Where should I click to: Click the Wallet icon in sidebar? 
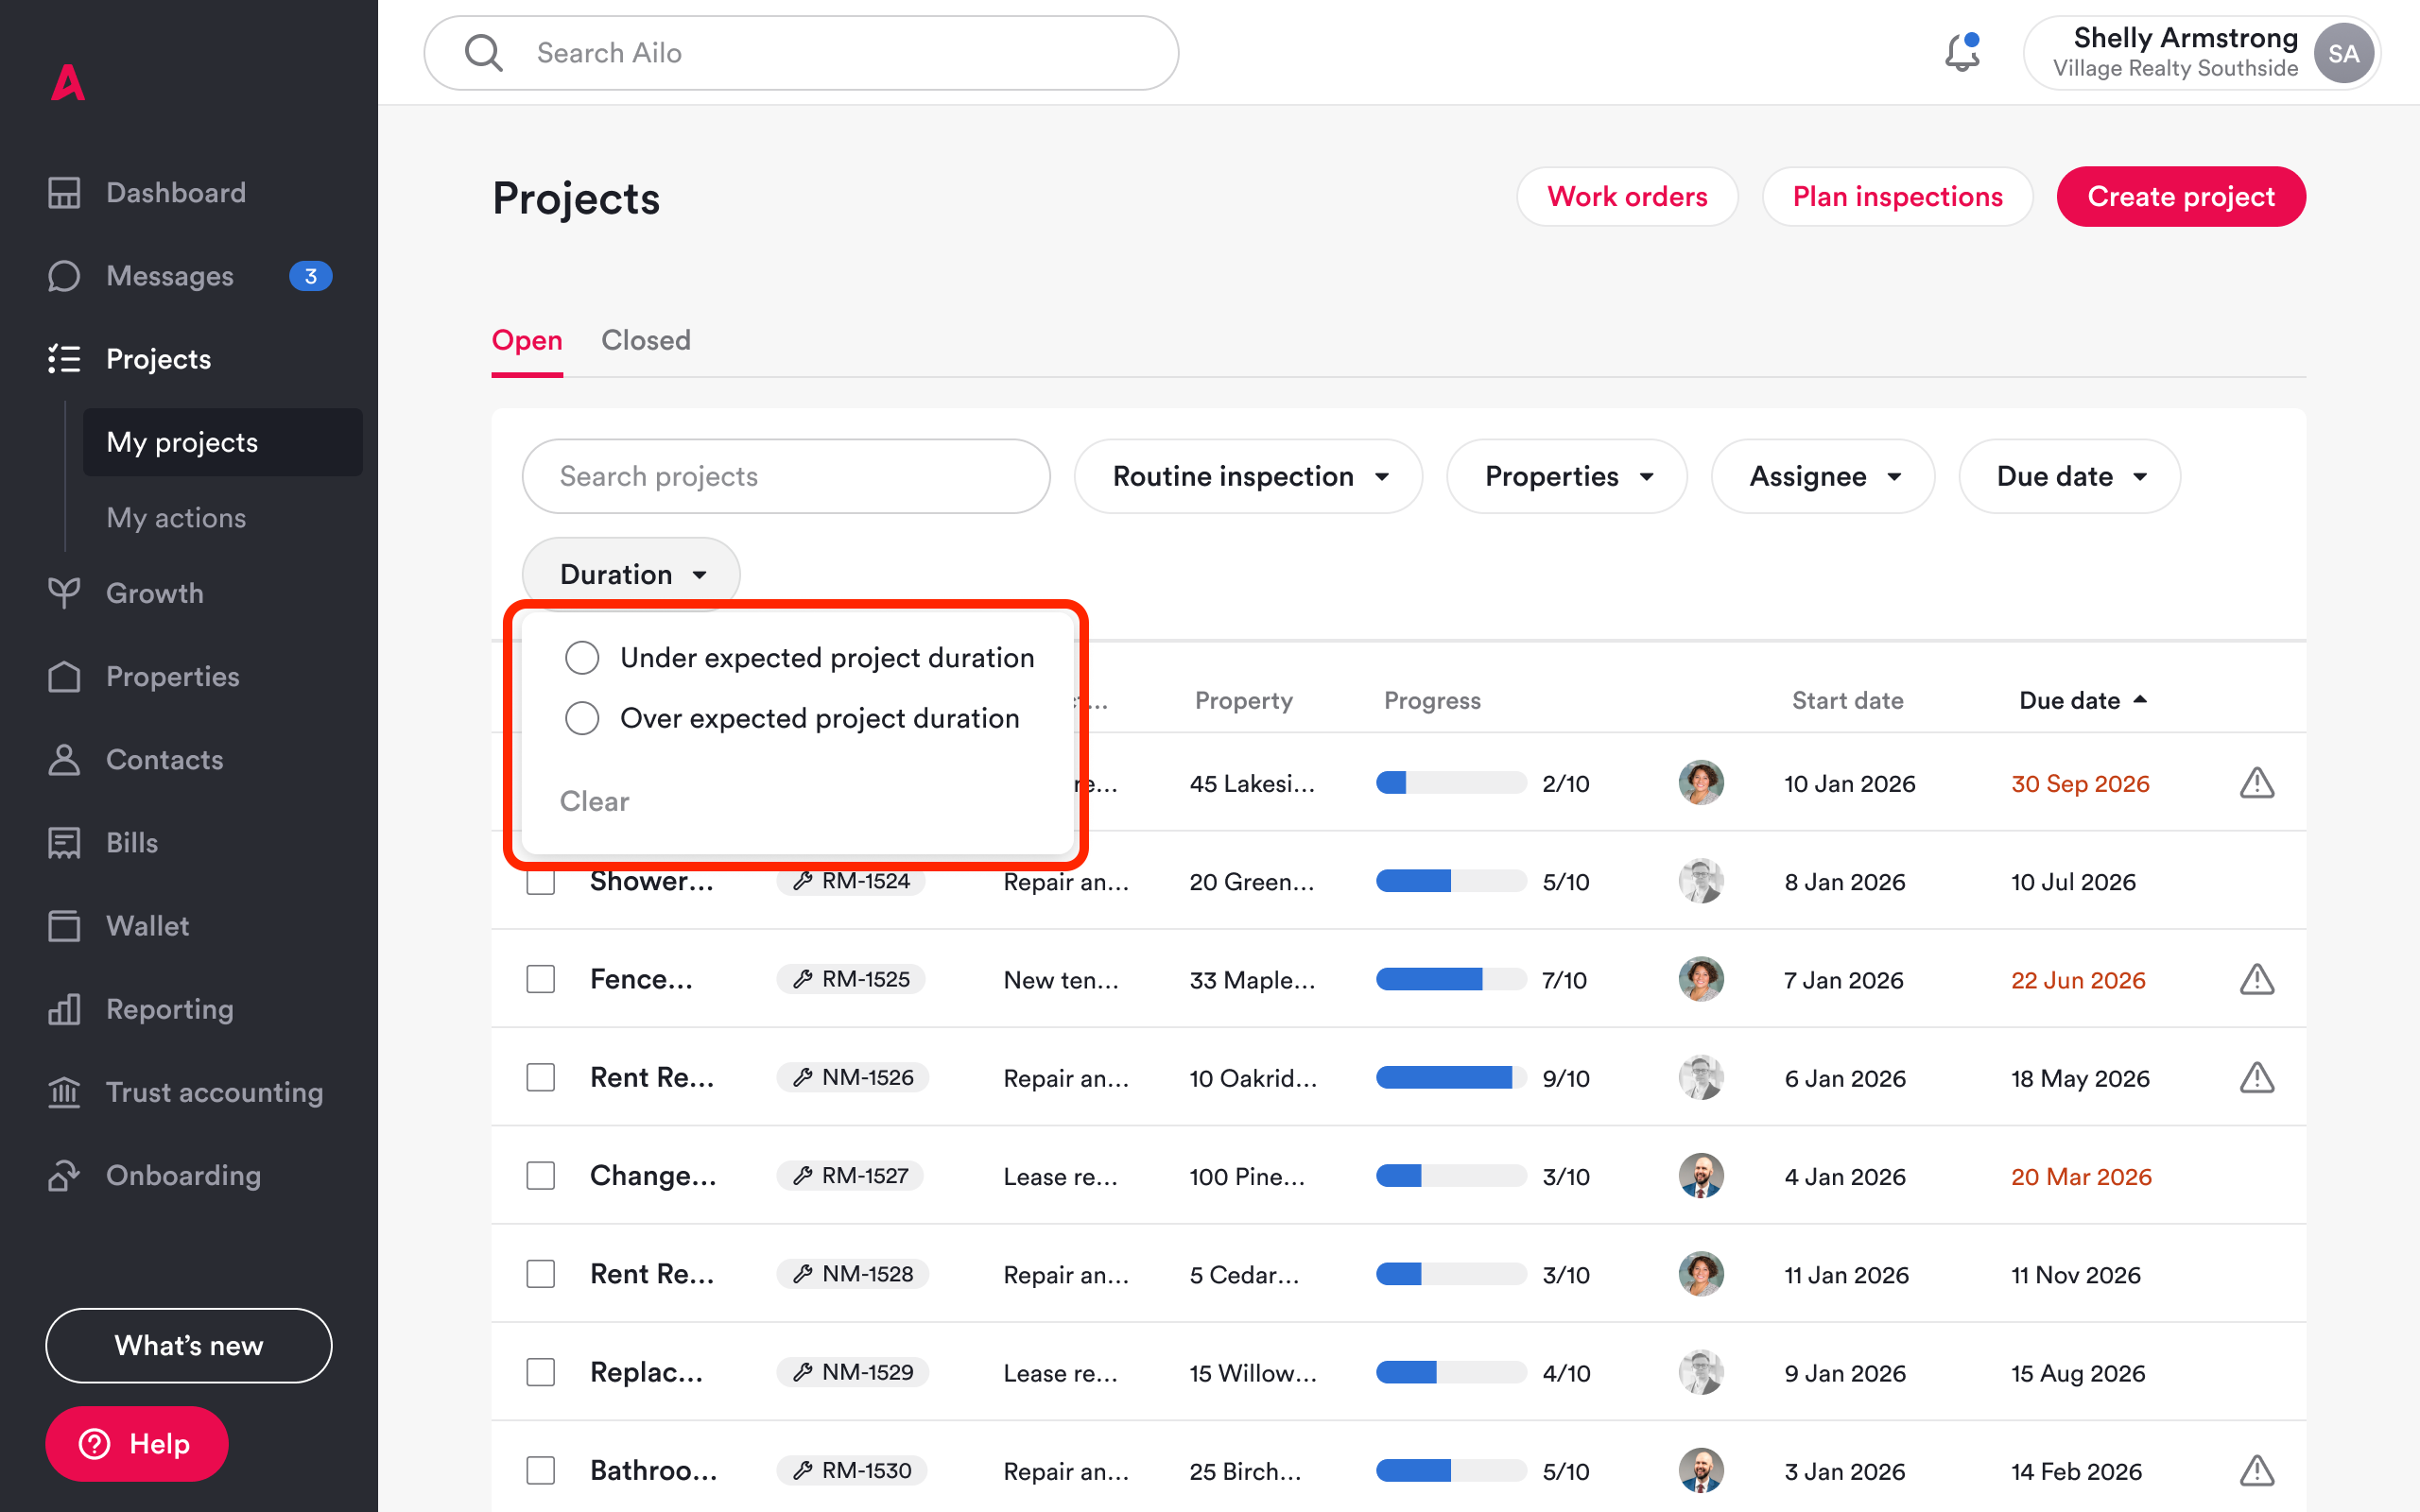click(x=64, y=926)
